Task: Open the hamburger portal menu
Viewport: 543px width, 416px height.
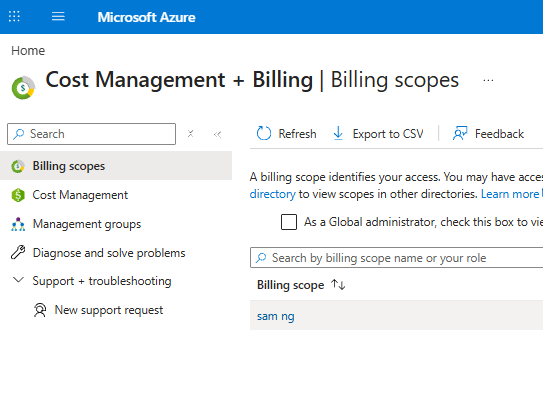Action: (x=58, y=16)
